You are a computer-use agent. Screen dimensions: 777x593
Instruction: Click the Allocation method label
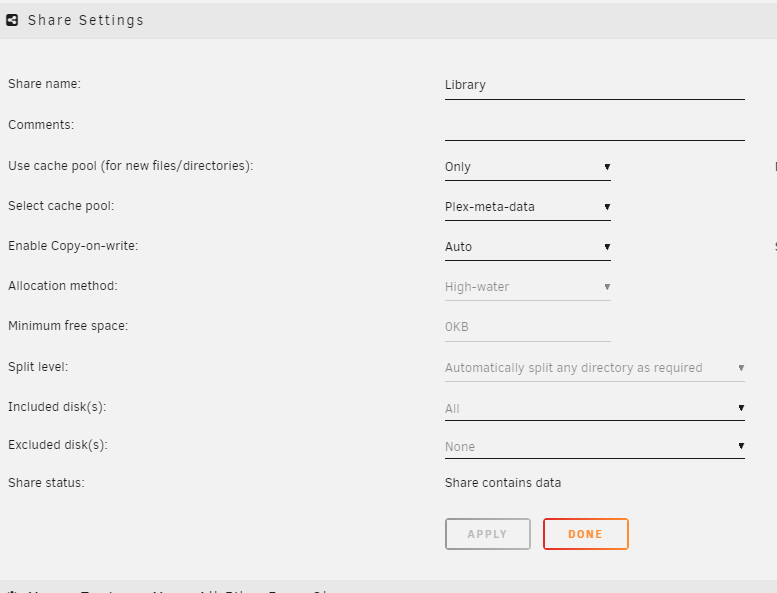click(x=62, y=286)
